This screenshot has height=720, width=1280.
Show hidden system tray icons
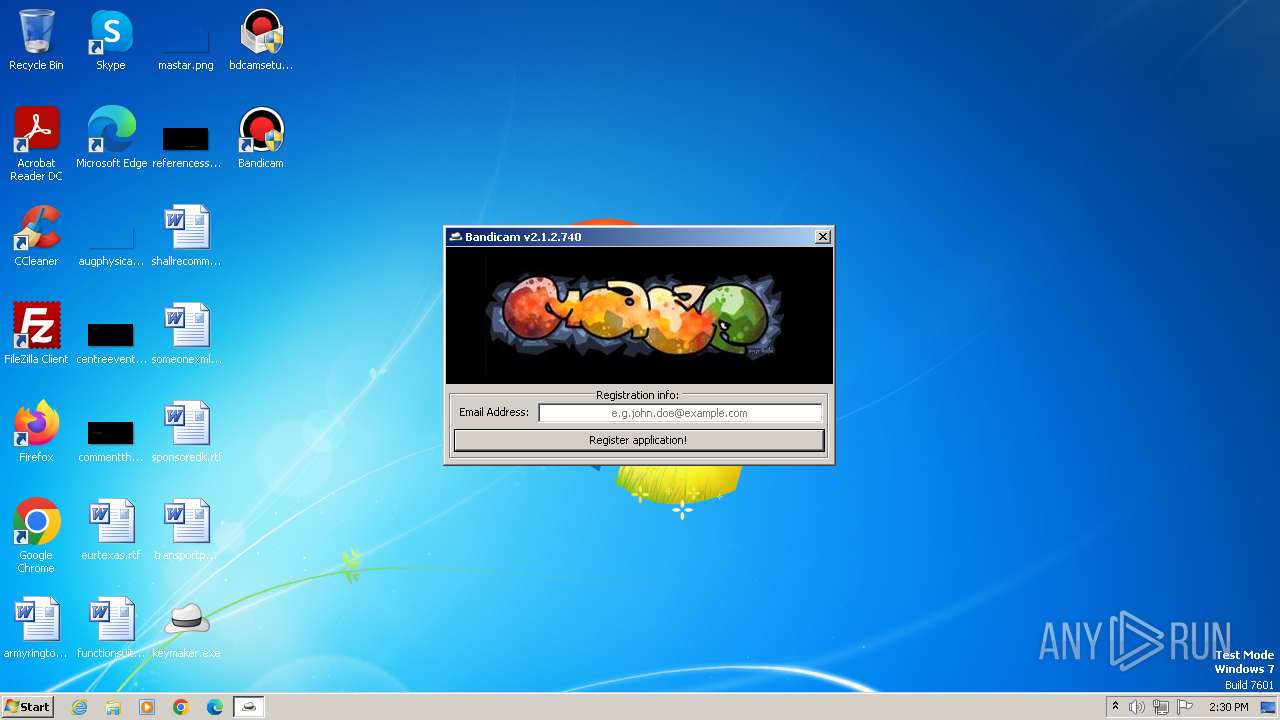click(1115, 707)
